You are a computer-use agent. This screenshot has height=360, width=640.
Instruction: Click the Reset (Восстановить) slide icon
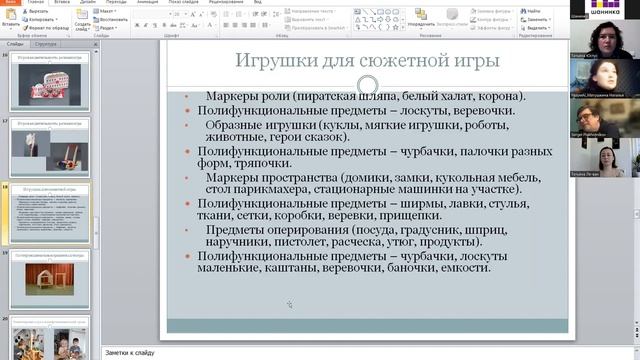[x=96, y=20]
